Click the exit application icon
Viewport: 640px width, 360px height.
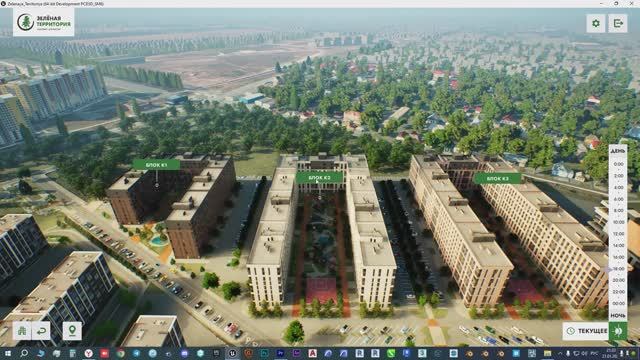click(618, 23)
